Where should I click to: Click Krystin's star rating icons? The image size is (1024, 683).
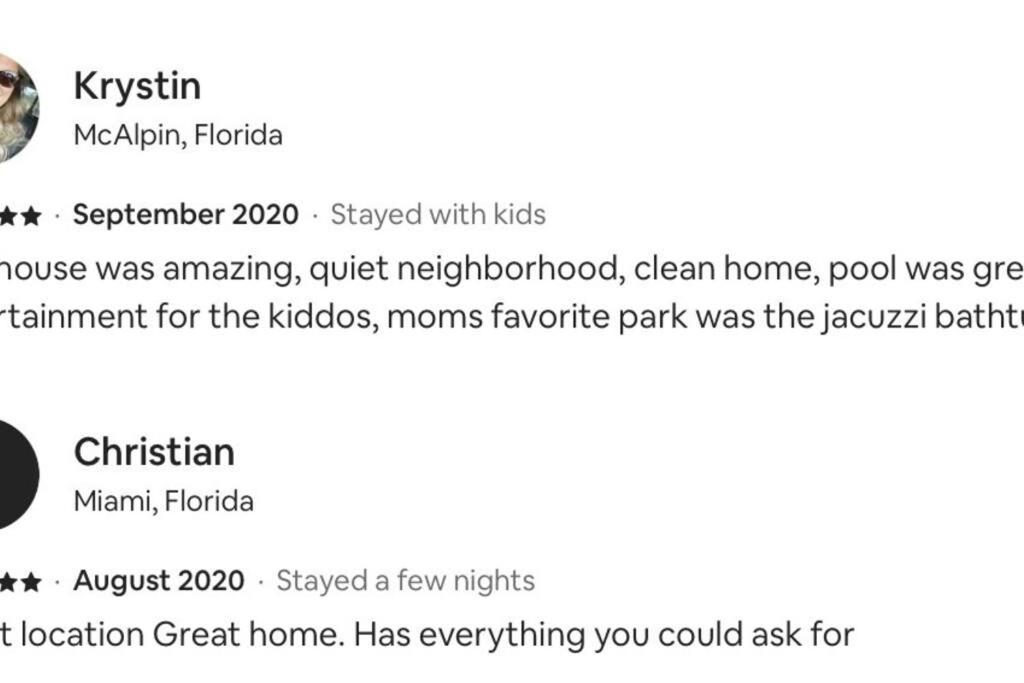(x=21, y=215)
